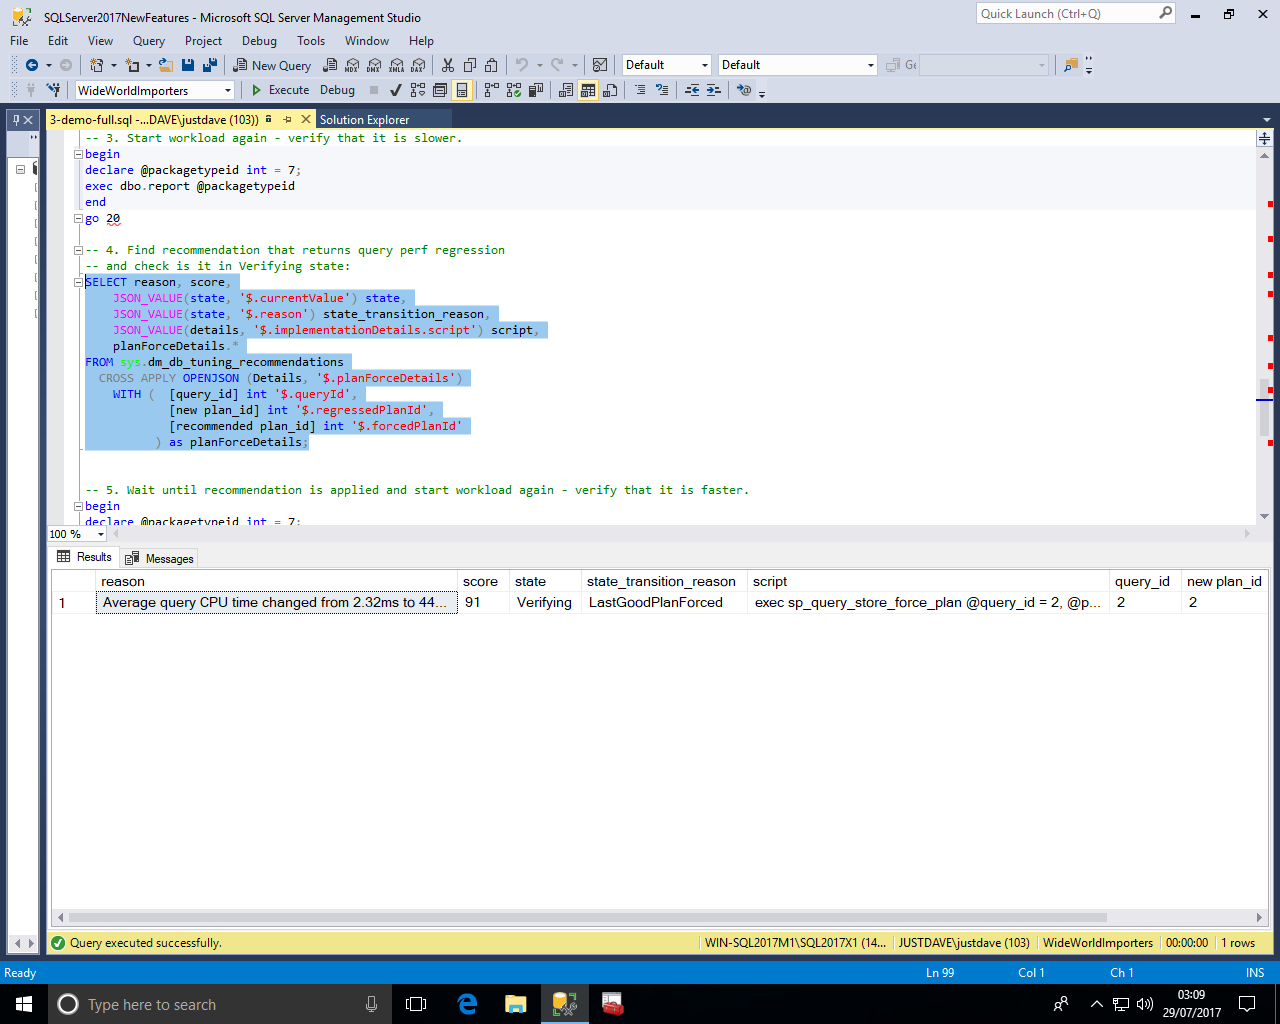Click the Cut scissors icon

tap(447, 65)
